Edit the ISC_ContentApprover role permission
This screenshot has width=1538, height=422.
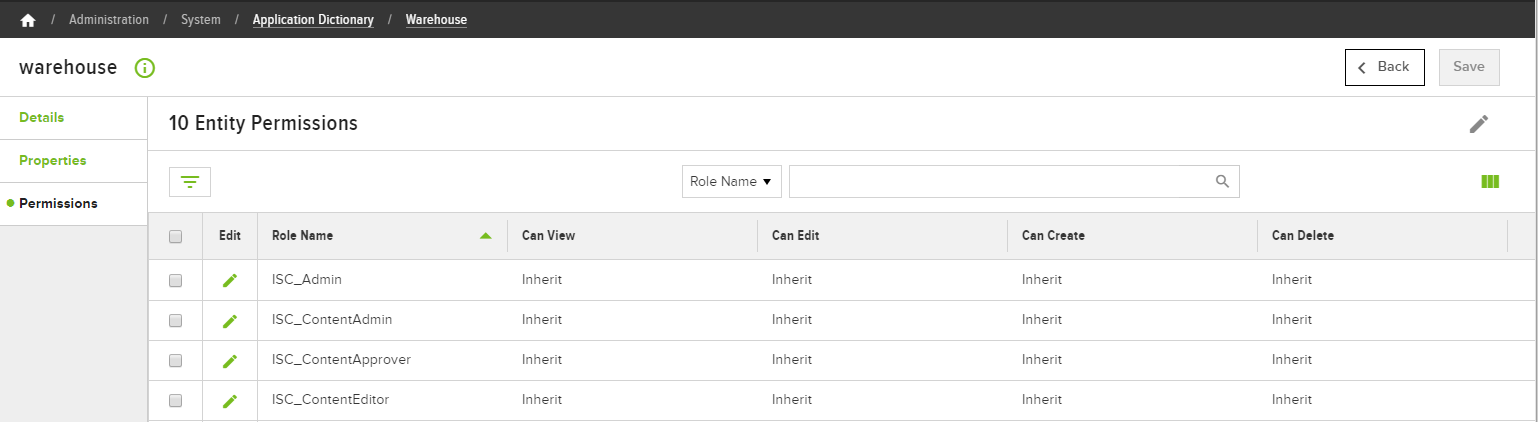click(230, 361)
